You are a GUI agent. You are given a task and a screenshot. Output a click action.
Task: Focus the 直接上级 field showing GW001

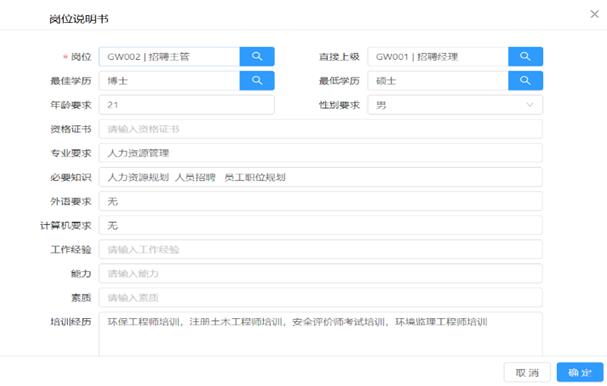point(438,57)
